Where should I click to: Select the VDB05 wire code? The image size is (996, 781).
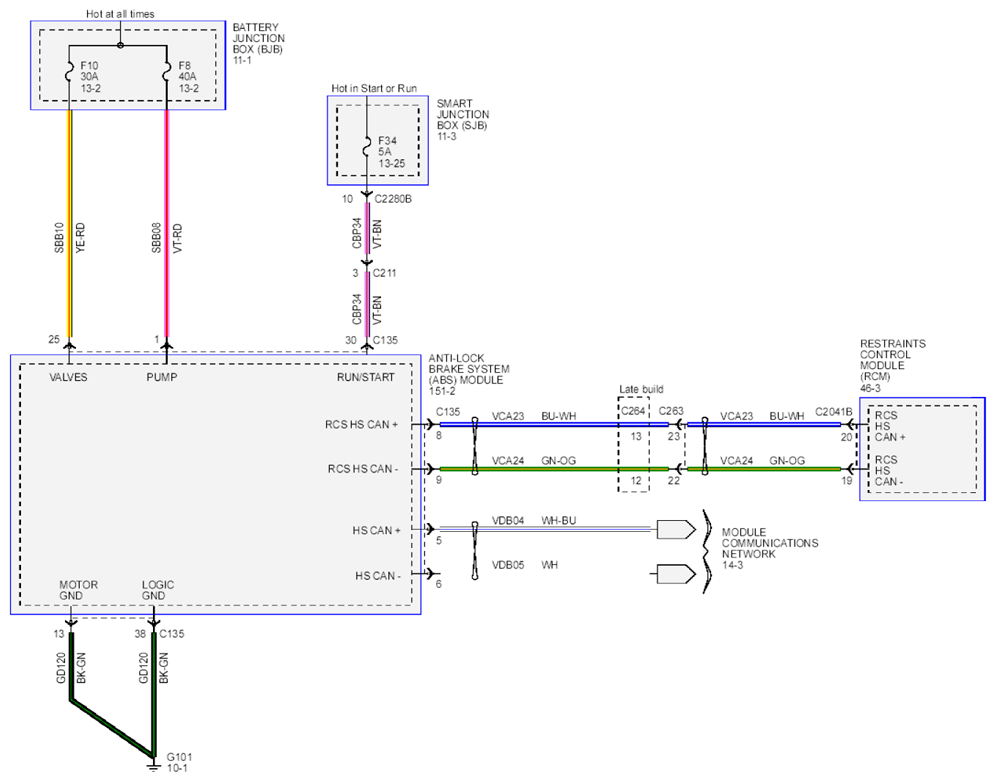coord(508,565)
